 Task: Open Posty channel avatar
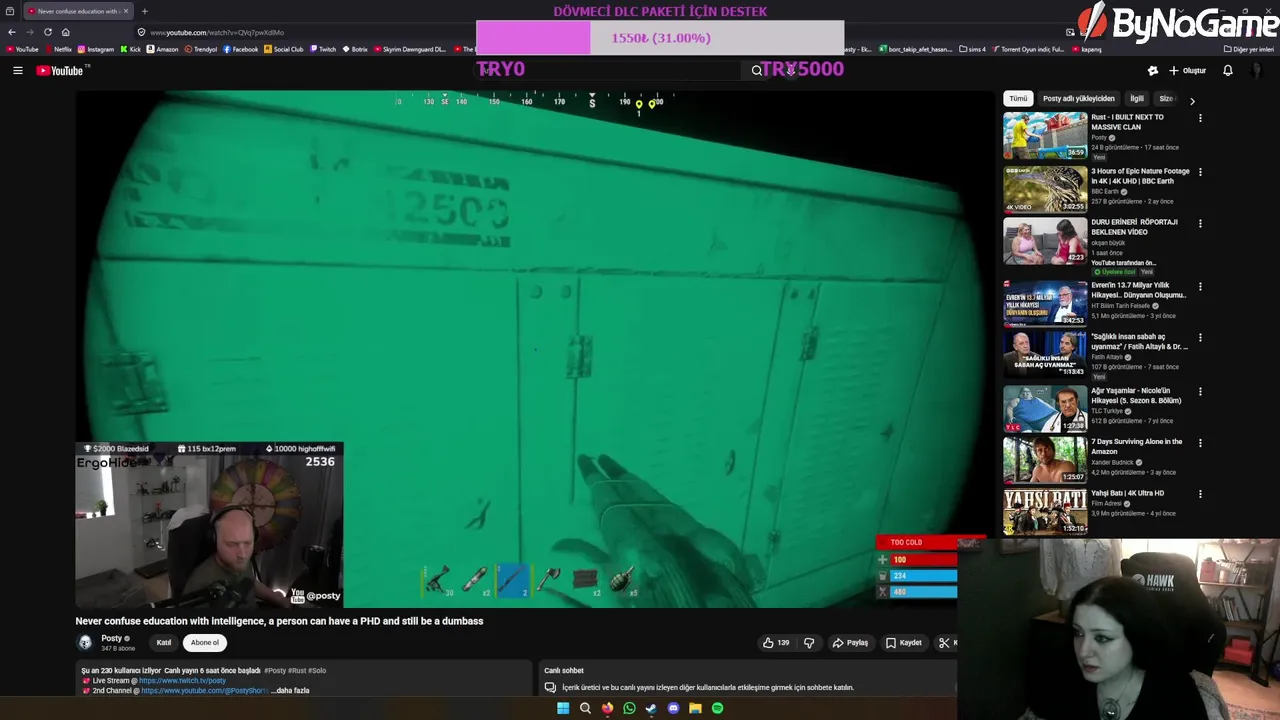[85, 642]
